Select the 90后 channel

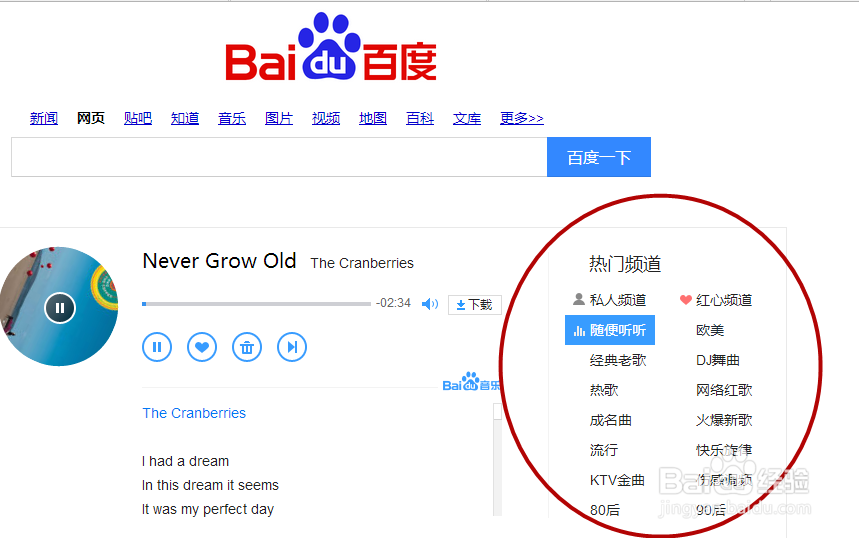[x=711, y=510]
